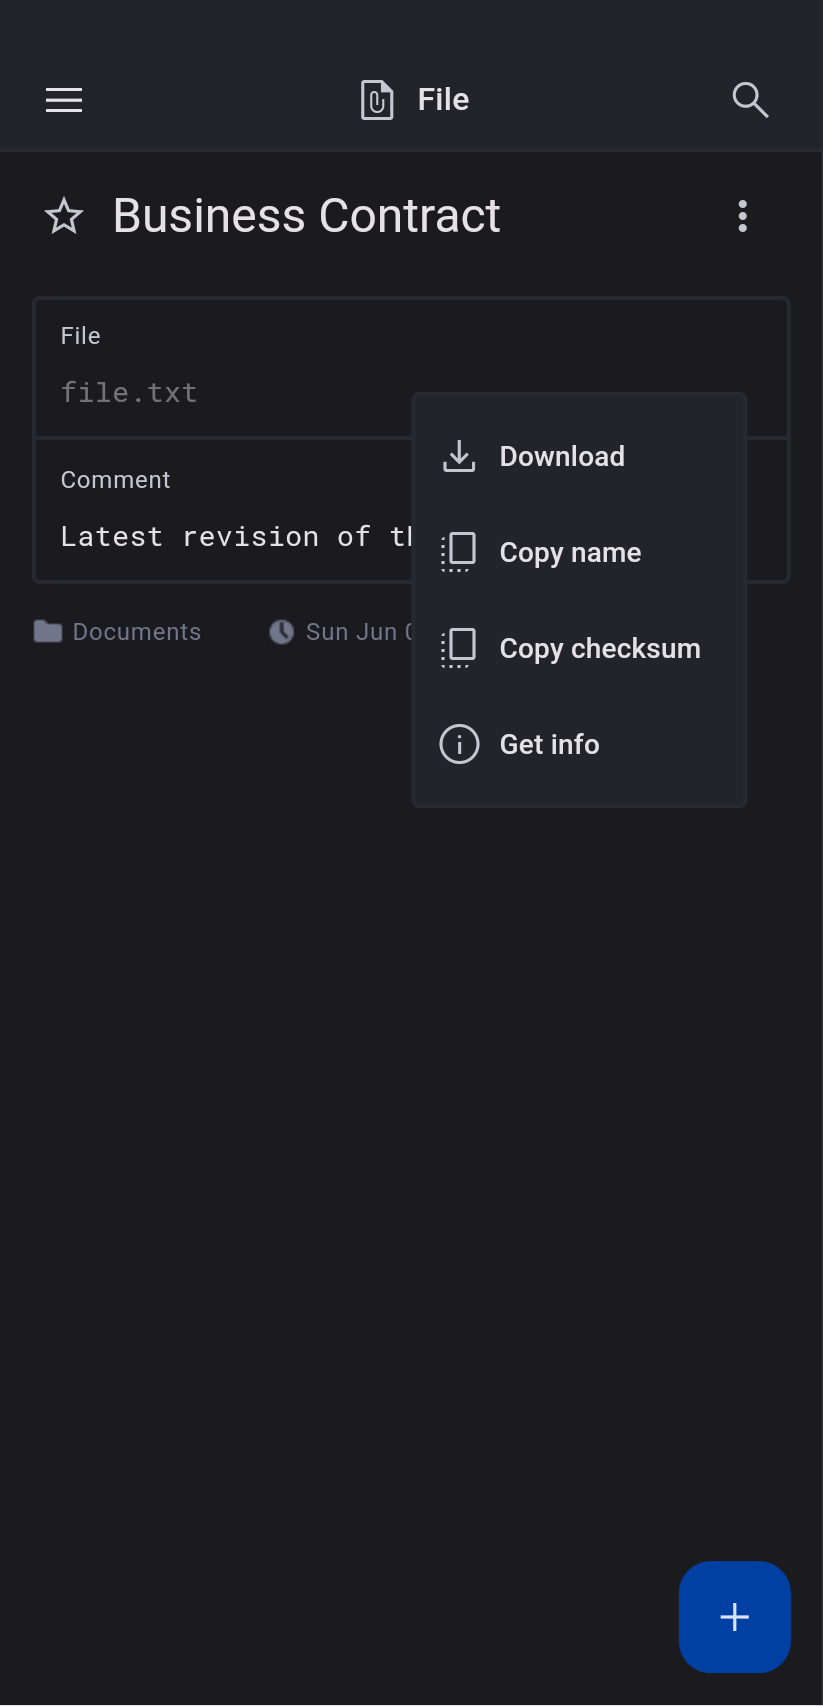Click the "Comment" field label

point(115,480)
